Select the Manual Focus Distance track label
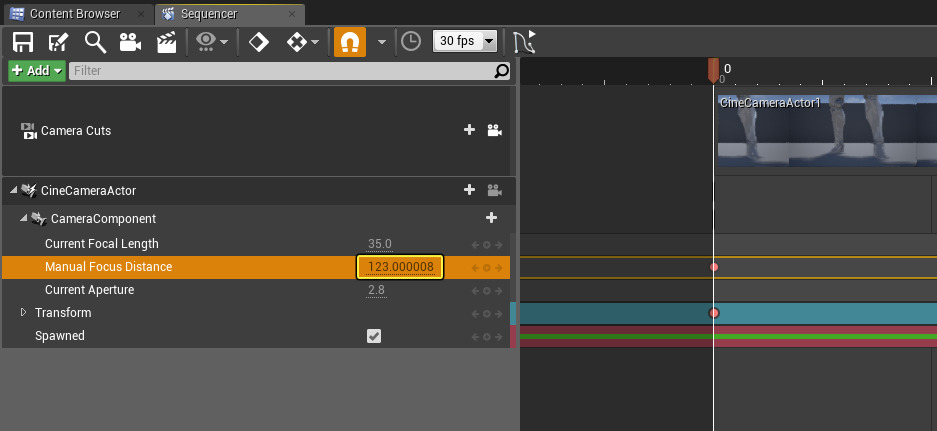The width and height of the screenshot is (937, 431). coord(108,267)
